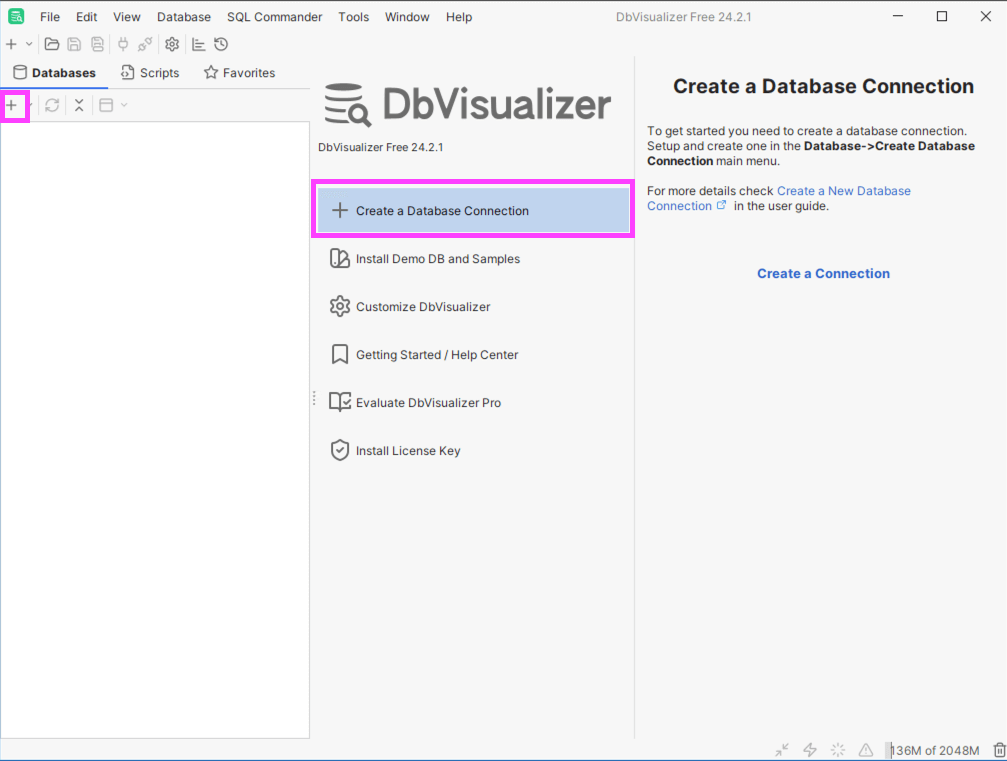The width and height of the screenshot is (1007, 761).
Task: Collapse all nodes in Databases tree
Action: click(79, 105)
